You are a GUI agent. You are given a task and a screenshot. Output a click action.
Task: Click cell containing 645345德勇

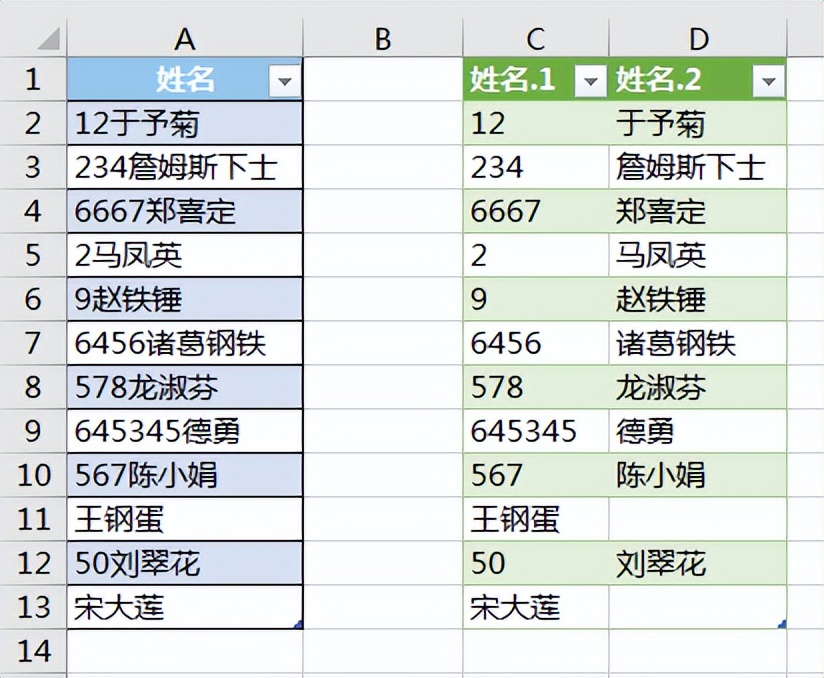pyautogui.click(x=185, y=432)
